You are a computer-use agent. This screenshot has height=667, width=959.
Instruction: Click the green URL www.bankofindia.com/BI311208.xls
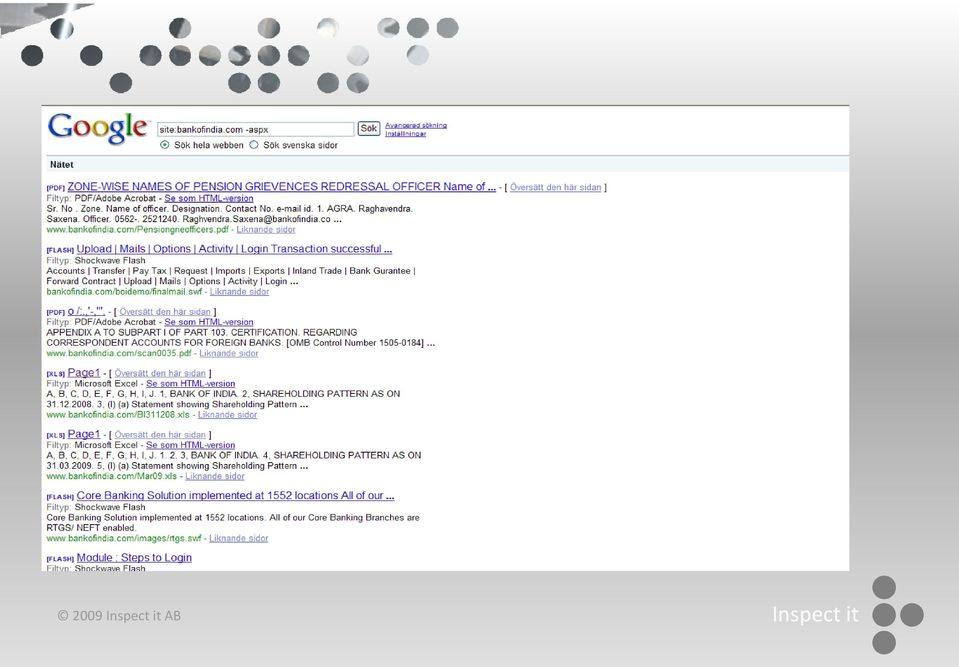[118, 415]
